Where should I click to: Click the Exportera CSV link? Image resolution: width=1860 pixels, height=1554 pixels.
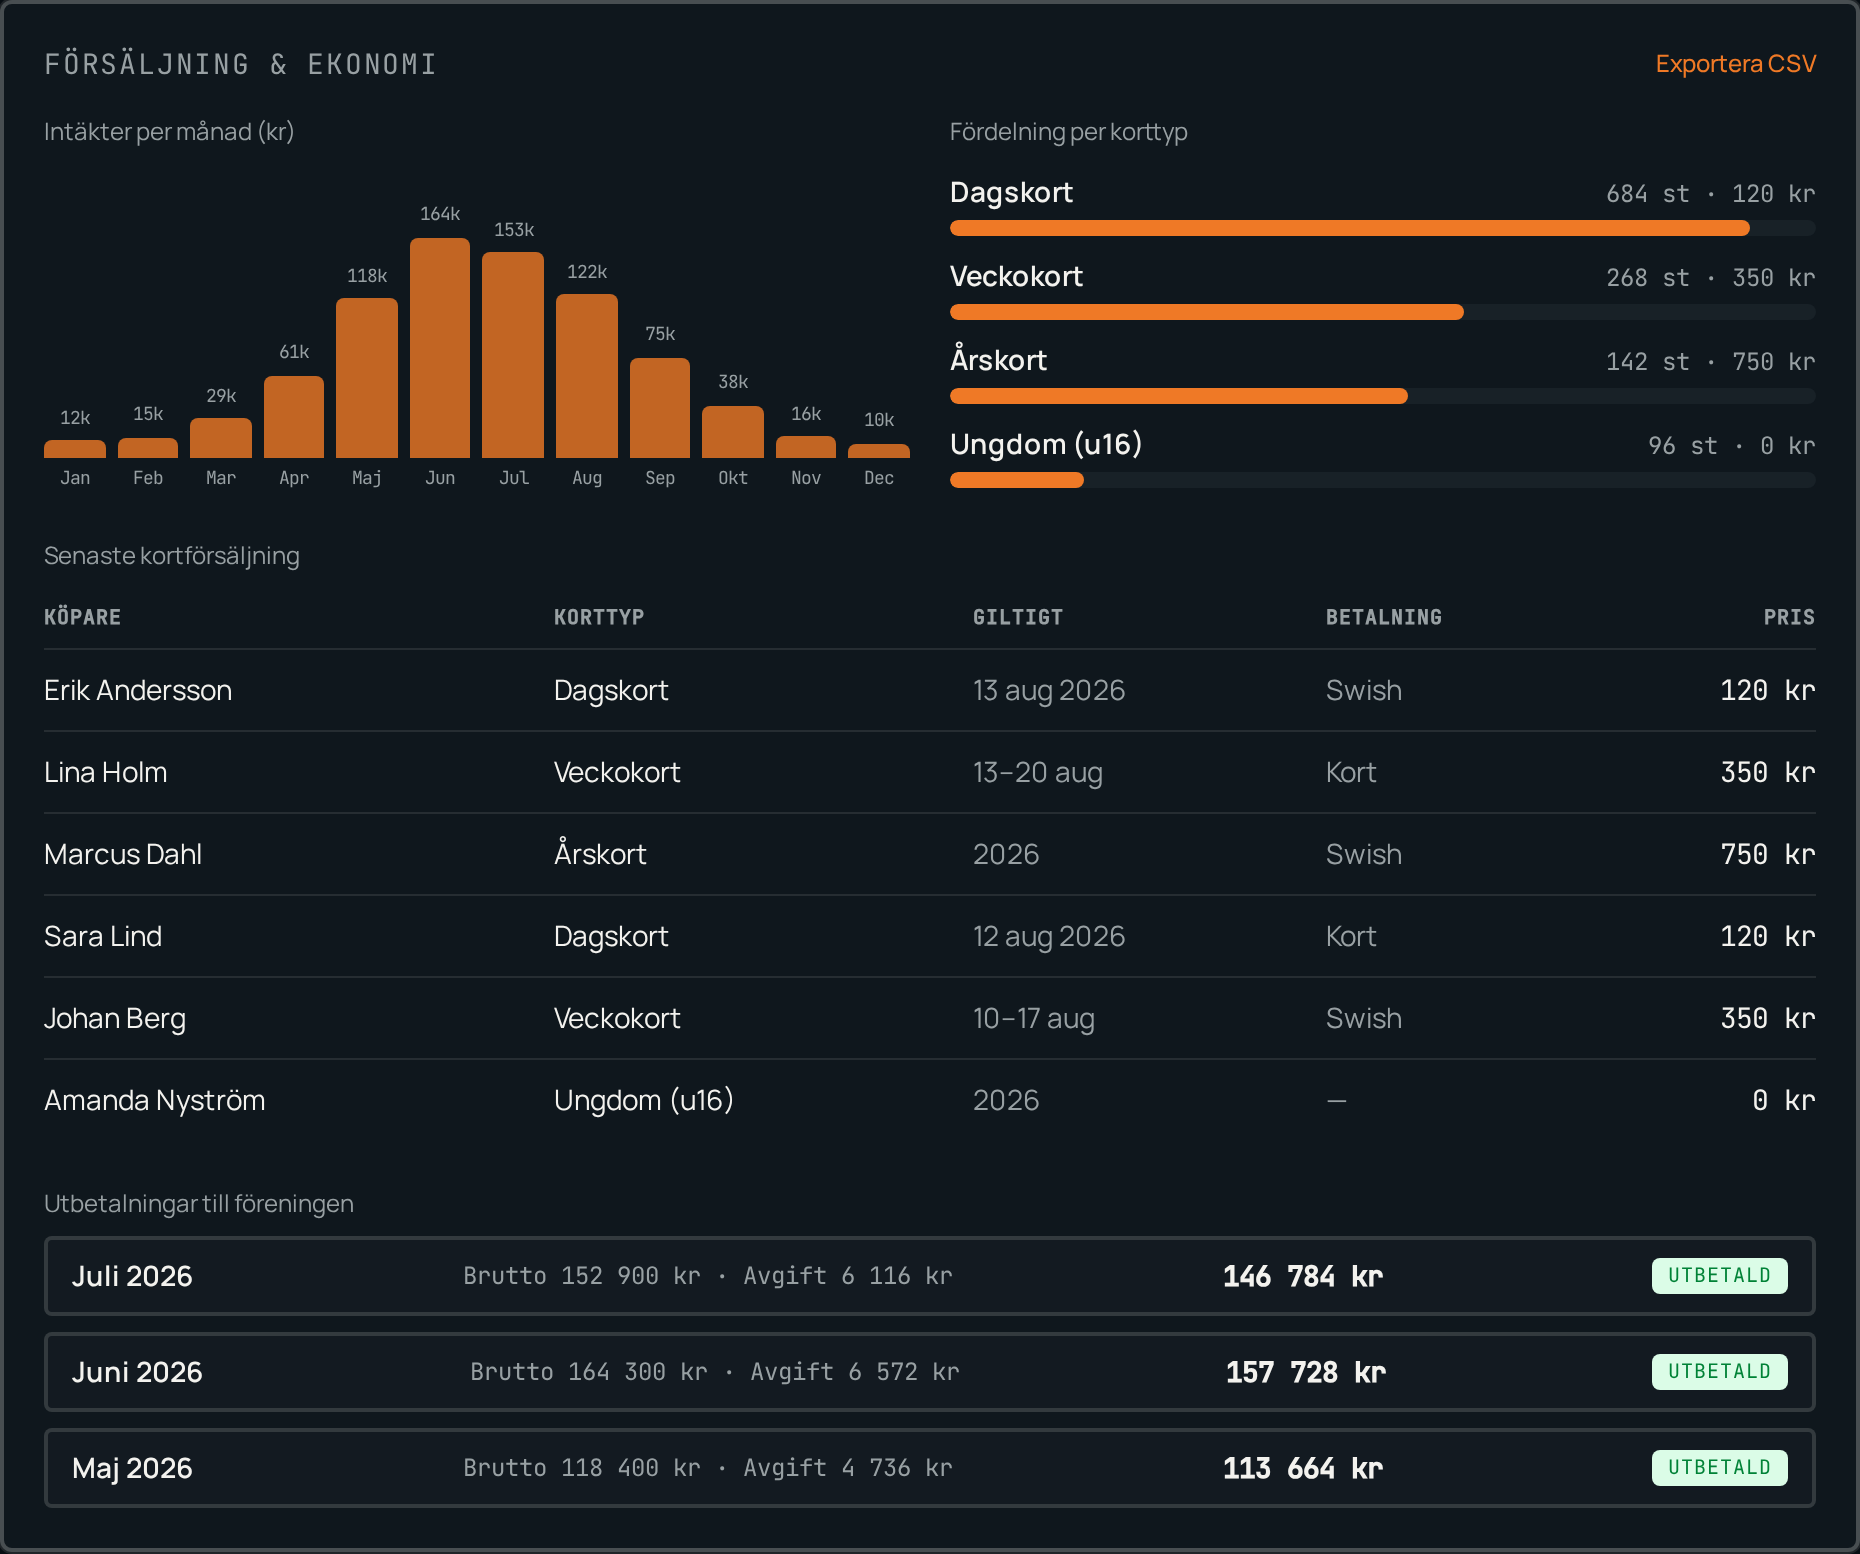pyautogui.click(x=1735, y=64)
